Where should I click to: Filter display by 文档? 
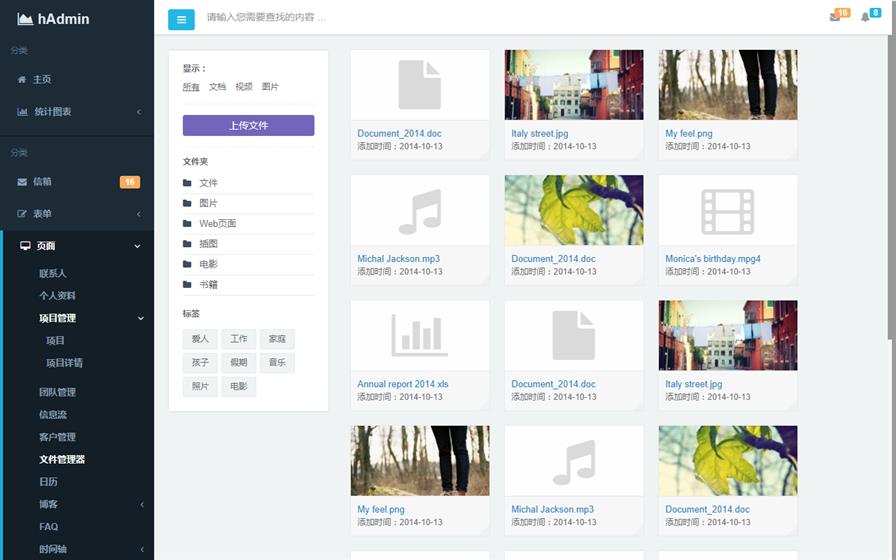[217, 87]
